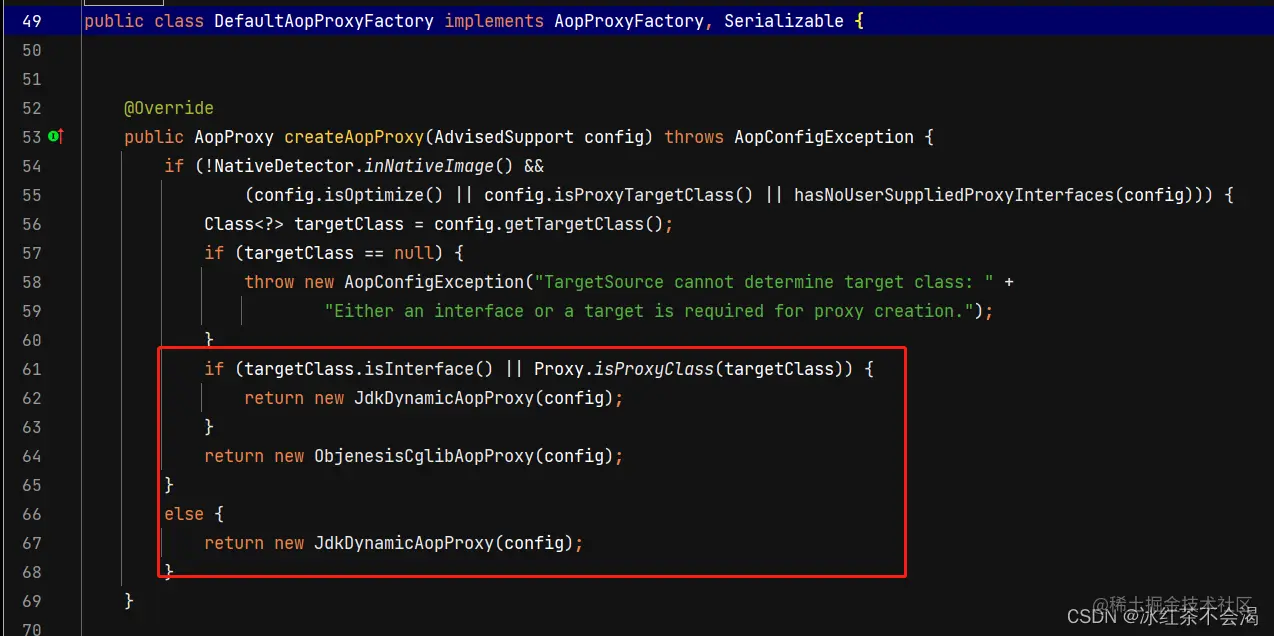Click line number 69 in the gutter
This screenshot has width=1274, height=636.
(31, 601)
